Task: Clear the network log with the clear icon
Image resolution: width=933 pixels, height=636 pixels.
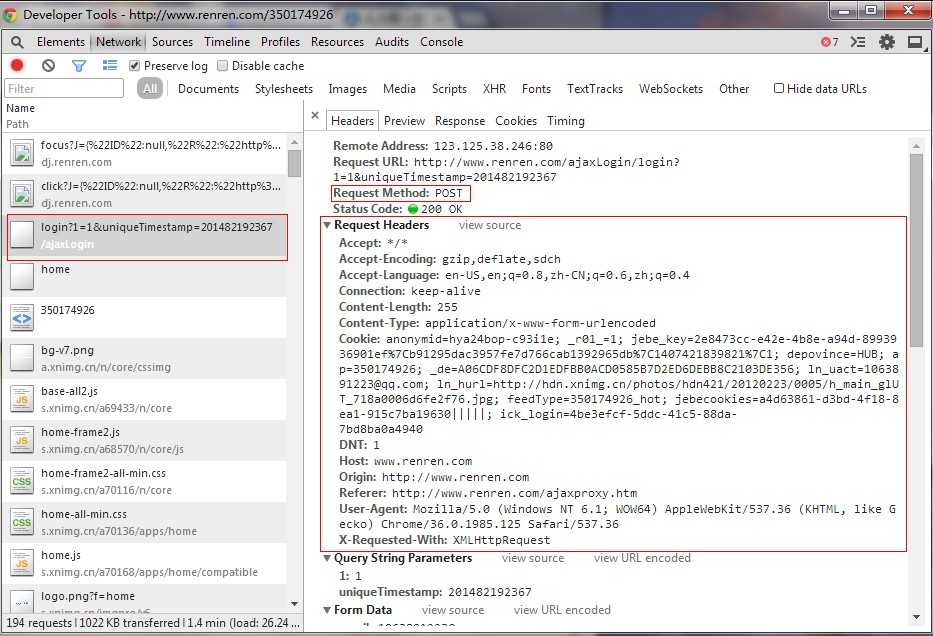Action: click(48, 65)
